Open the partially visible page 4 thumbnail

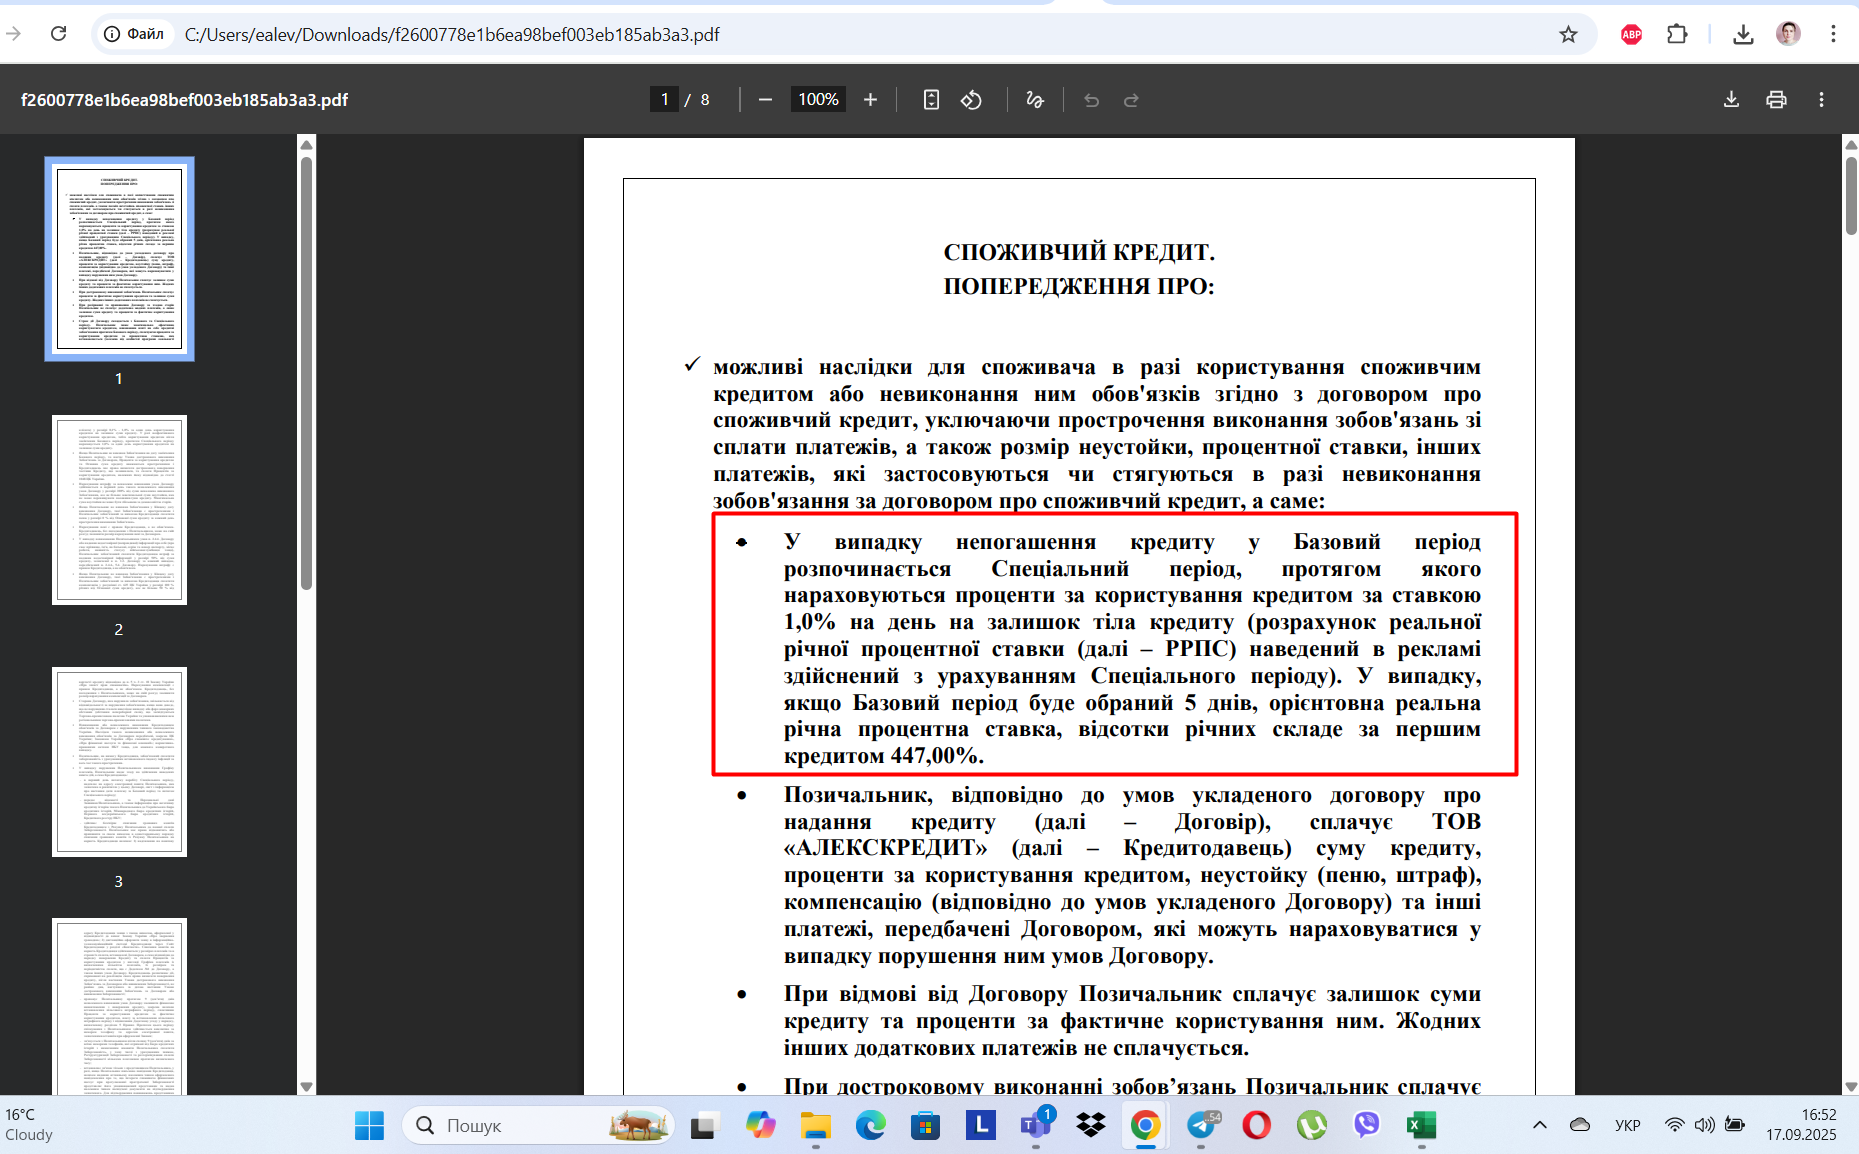119,1006
